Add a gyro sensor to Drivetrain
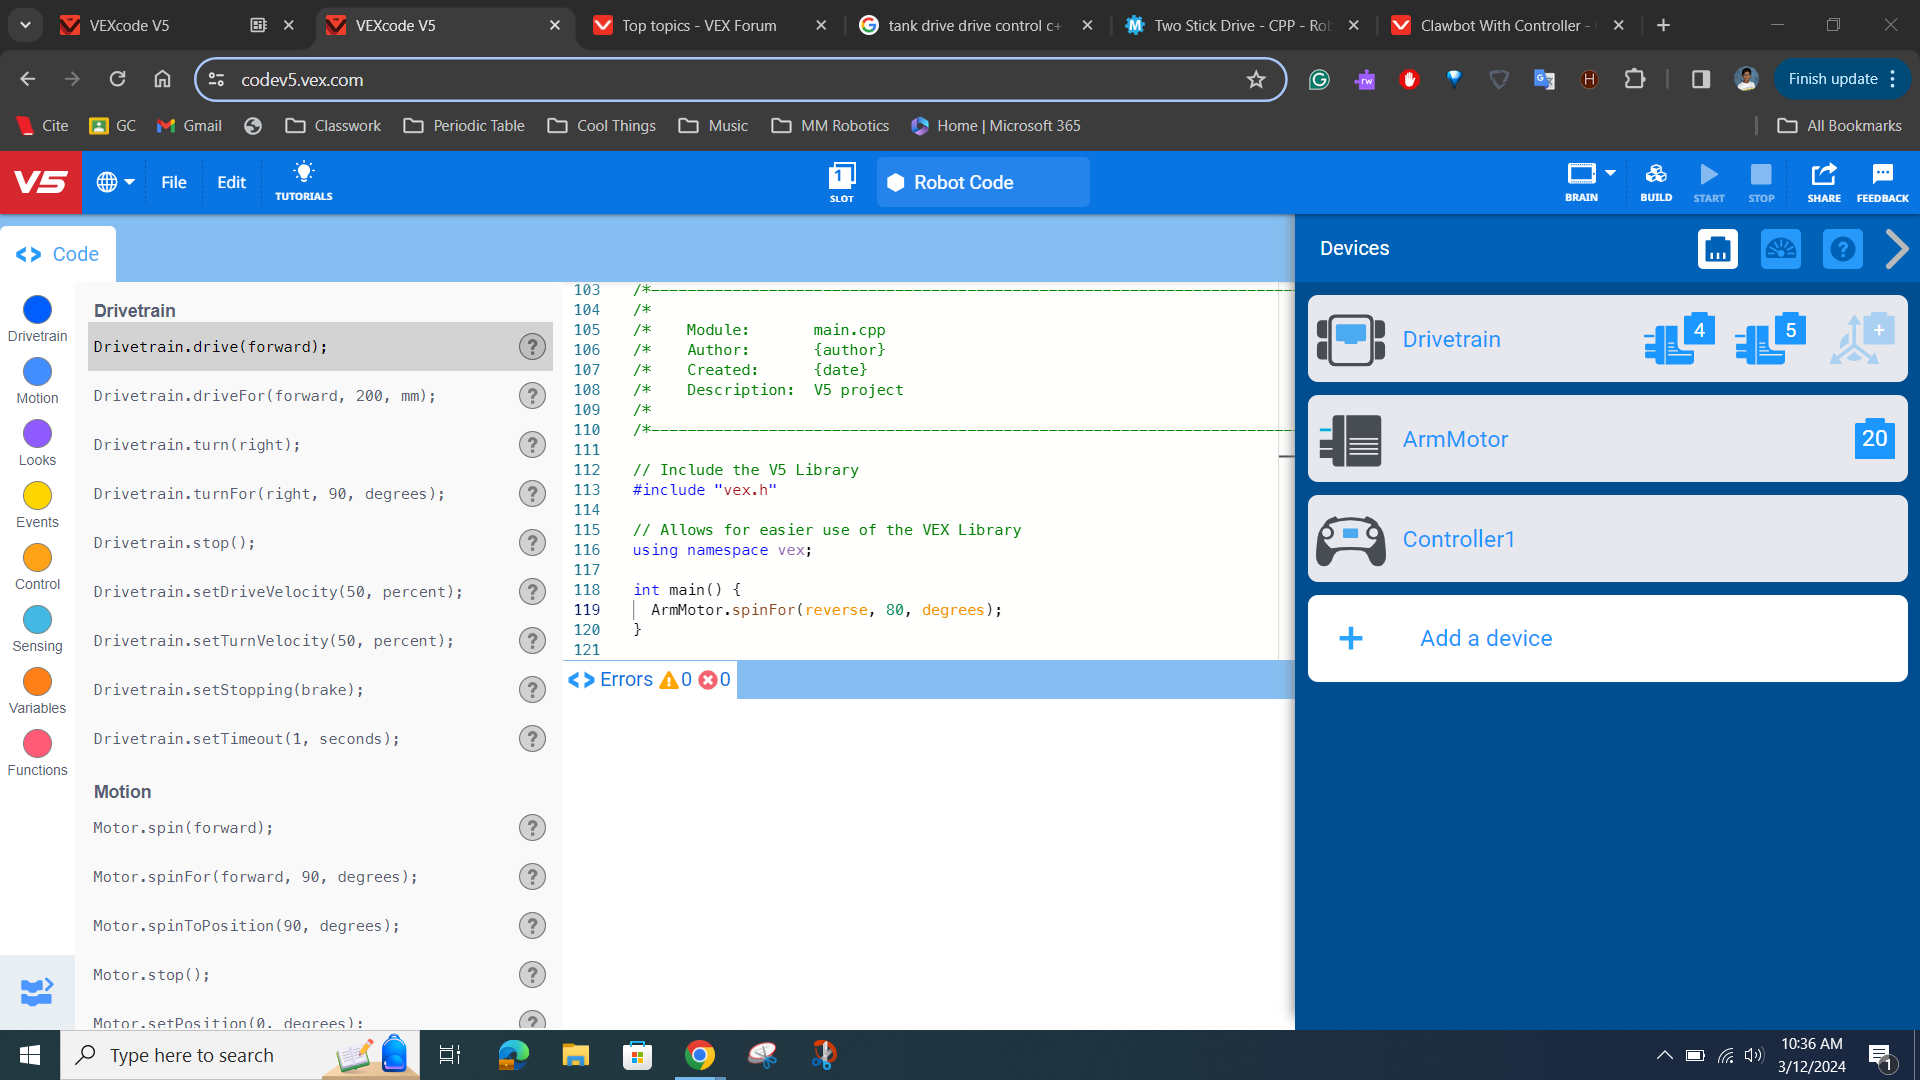The width and height of the screenshot is (1920, 1080). [x=1862, y=339]
